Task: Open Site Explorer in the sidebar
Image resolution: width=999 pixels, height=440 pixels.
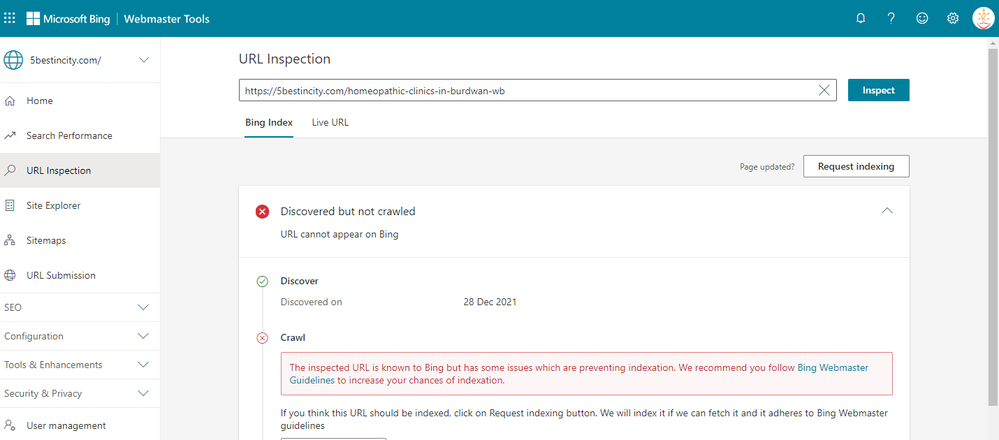Action: click(80, 206)
